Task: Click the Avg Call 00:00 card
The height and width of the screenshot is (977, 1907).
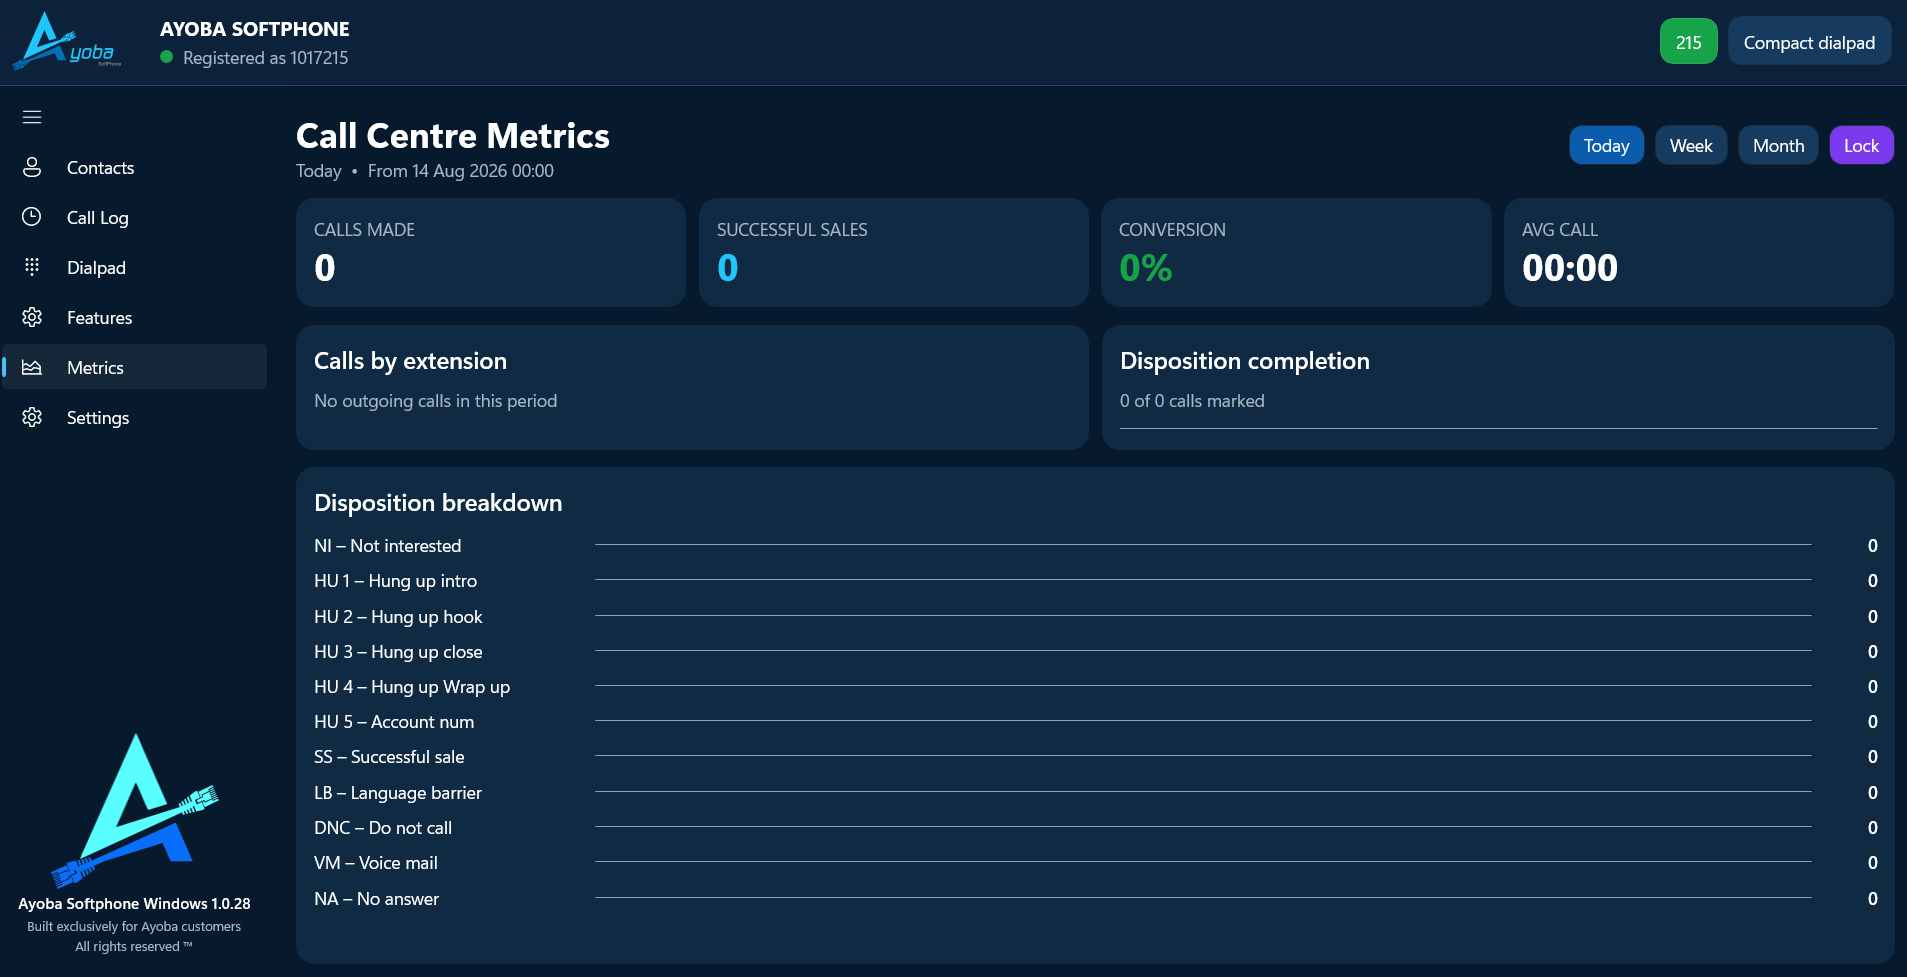Action: point(1698,252)
